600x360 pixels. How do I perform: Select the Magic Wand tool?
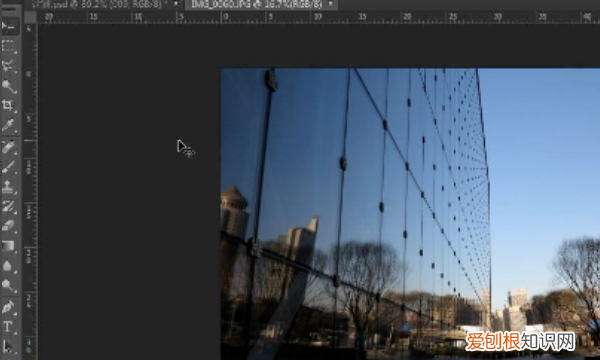8,86
